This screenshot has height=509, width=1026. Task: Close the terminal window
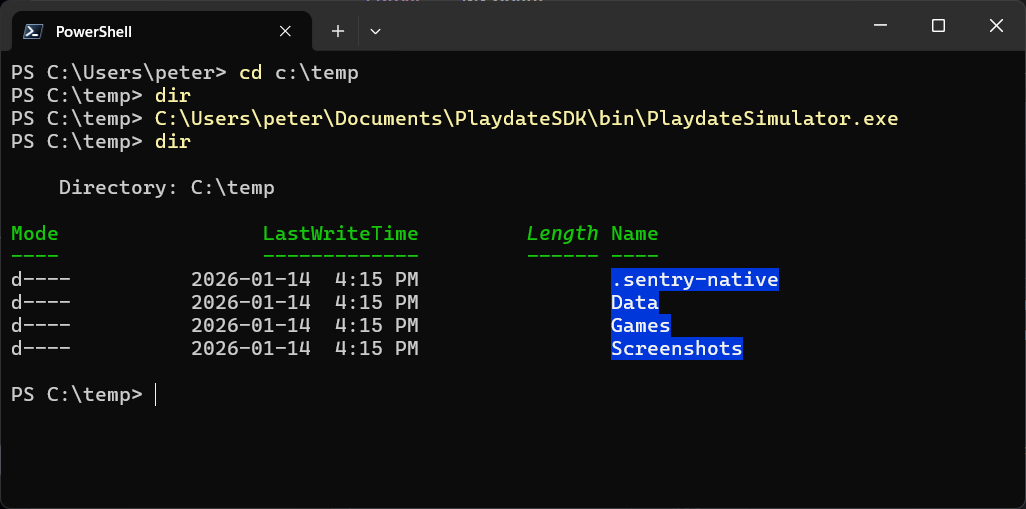996,26
